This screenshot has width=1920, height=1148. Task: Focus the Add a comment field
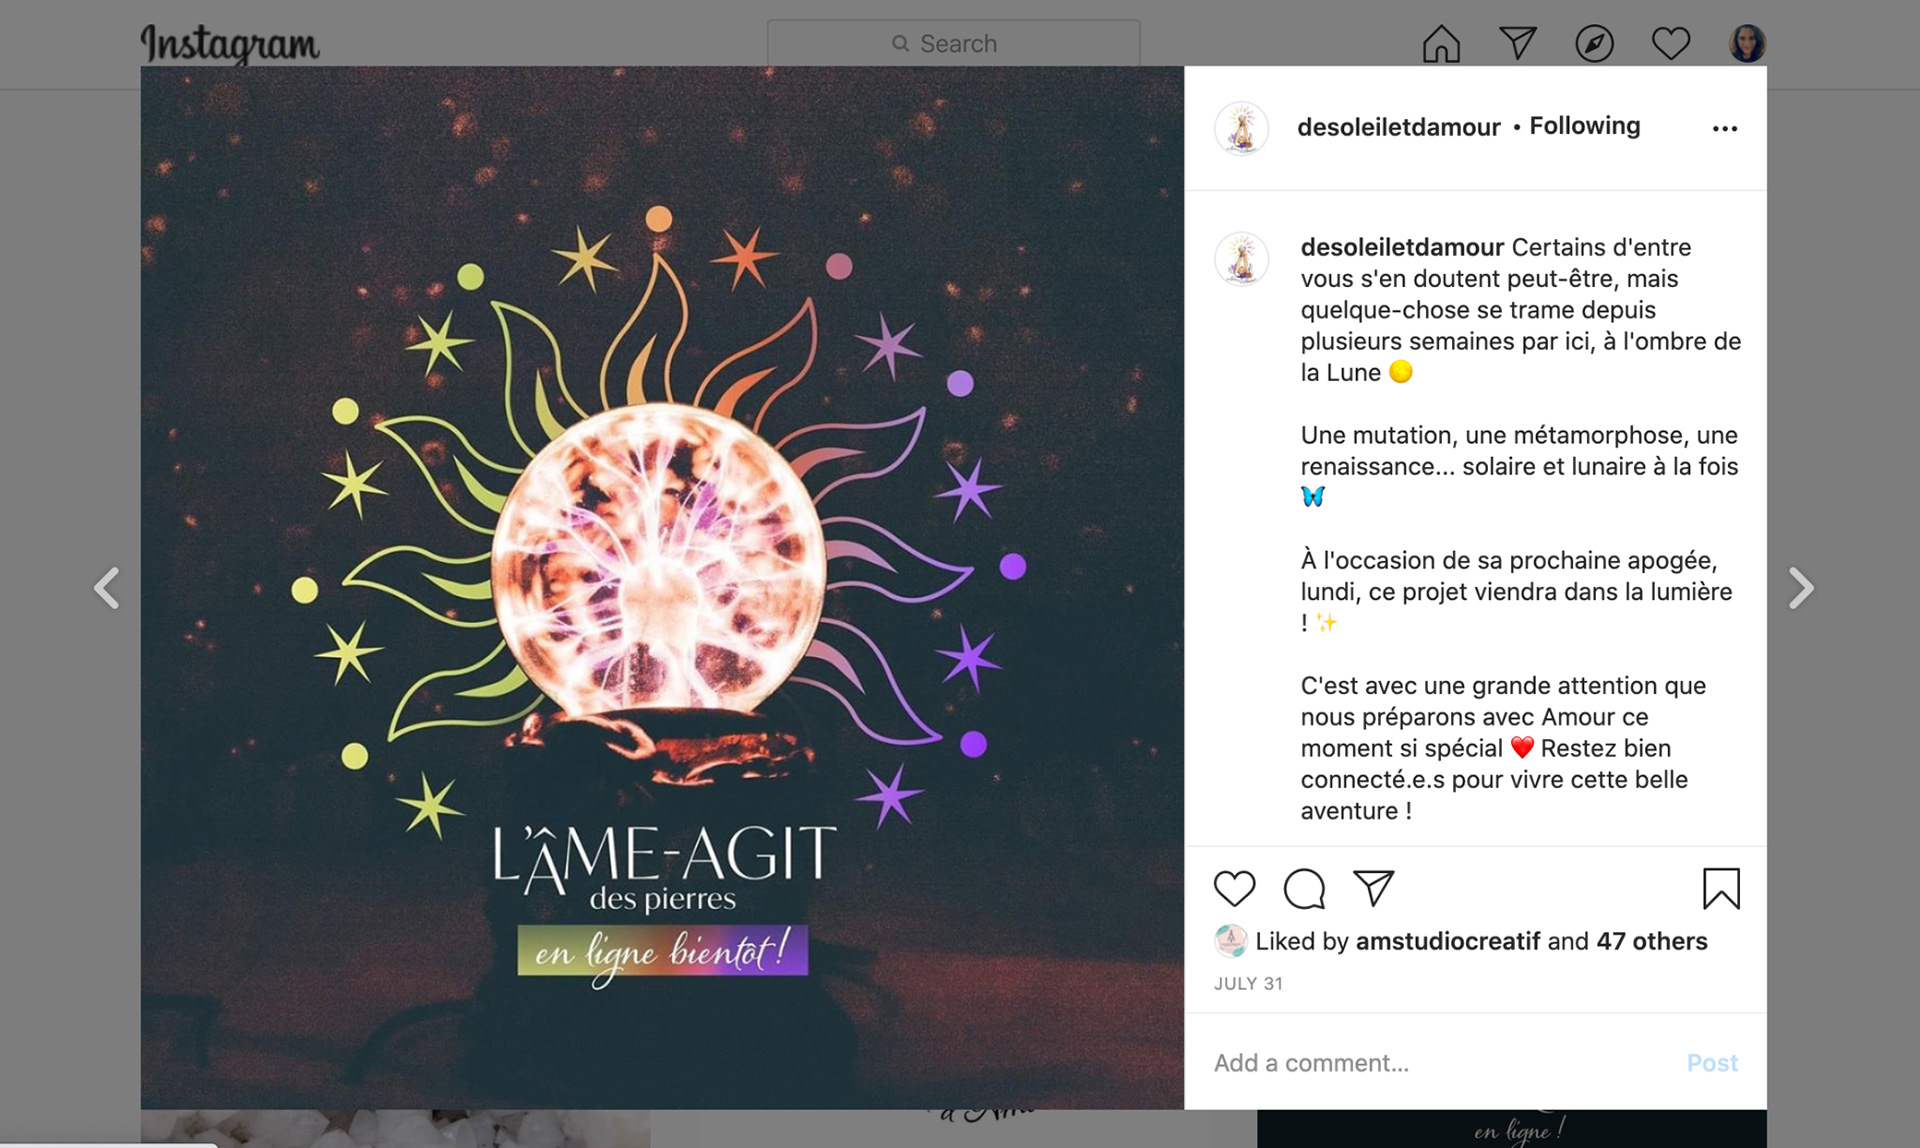tap(1440, 1063)
